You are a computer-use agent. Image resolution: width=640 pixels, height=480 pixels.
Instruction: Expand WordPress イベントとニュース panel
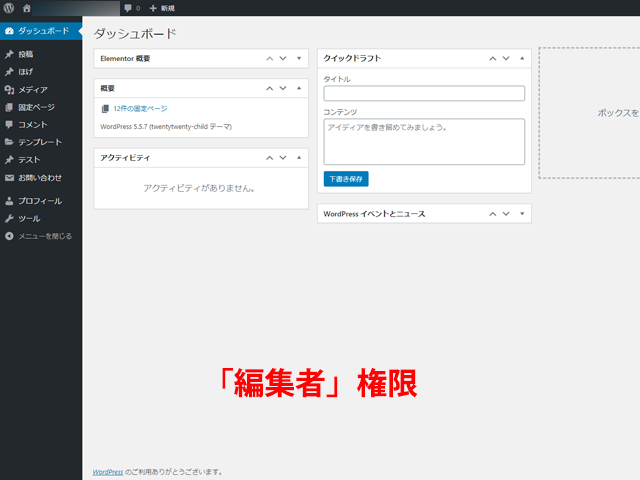pos(522,213)
